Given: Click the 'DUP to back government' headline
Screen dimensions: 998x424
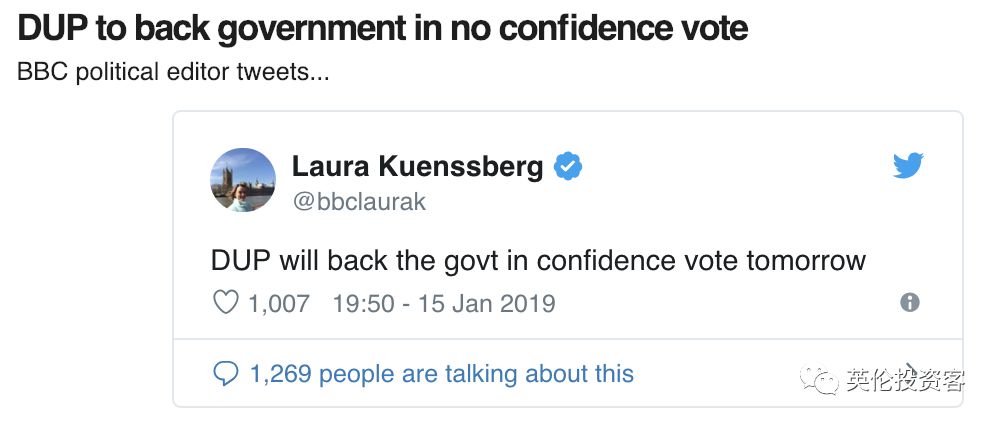Looking at the screenshot, I should click(x=382, y=27).
